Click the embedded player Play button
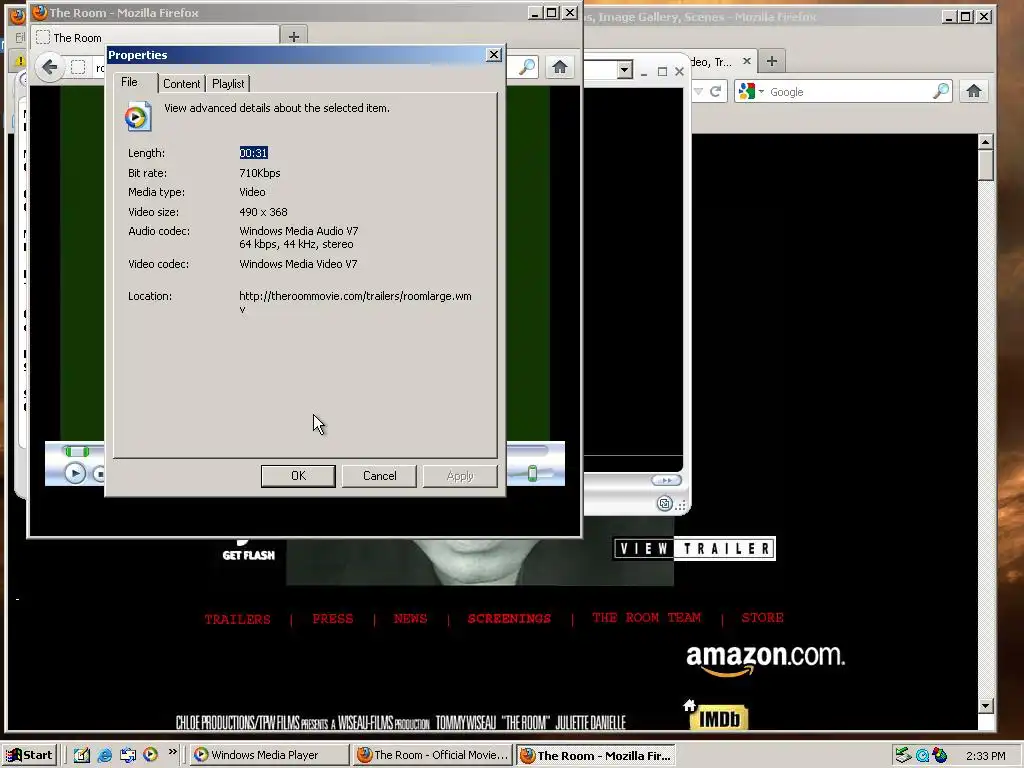The width and height of the screenshot is (1024, 768). point(75,473)
